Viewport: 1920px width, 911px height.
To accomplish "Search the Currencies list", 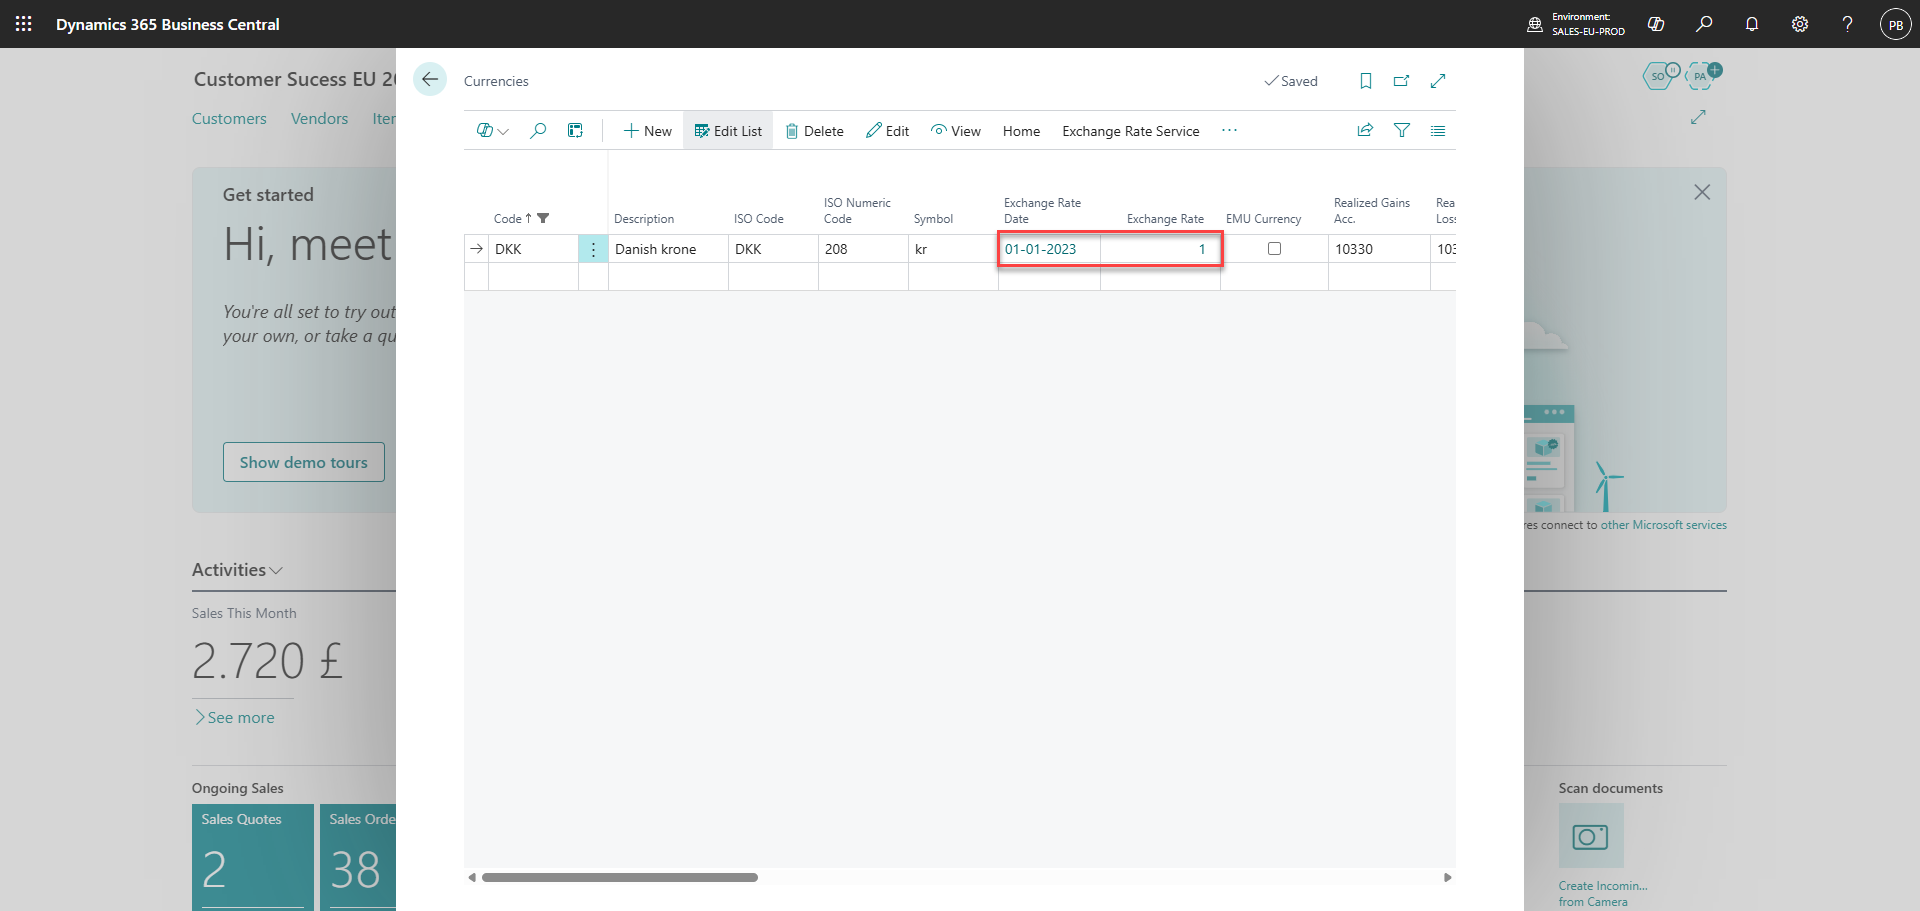I will click(x=538, y=130).
